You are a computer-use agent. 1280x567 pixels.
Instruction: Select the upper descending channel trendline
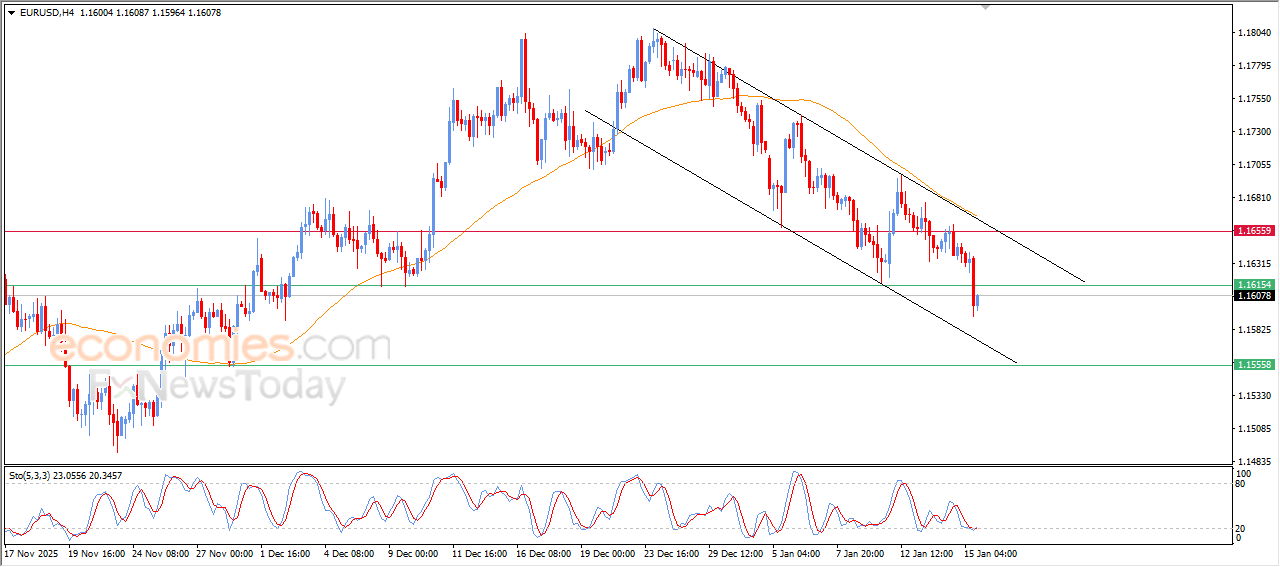click(x=868, y=155)
